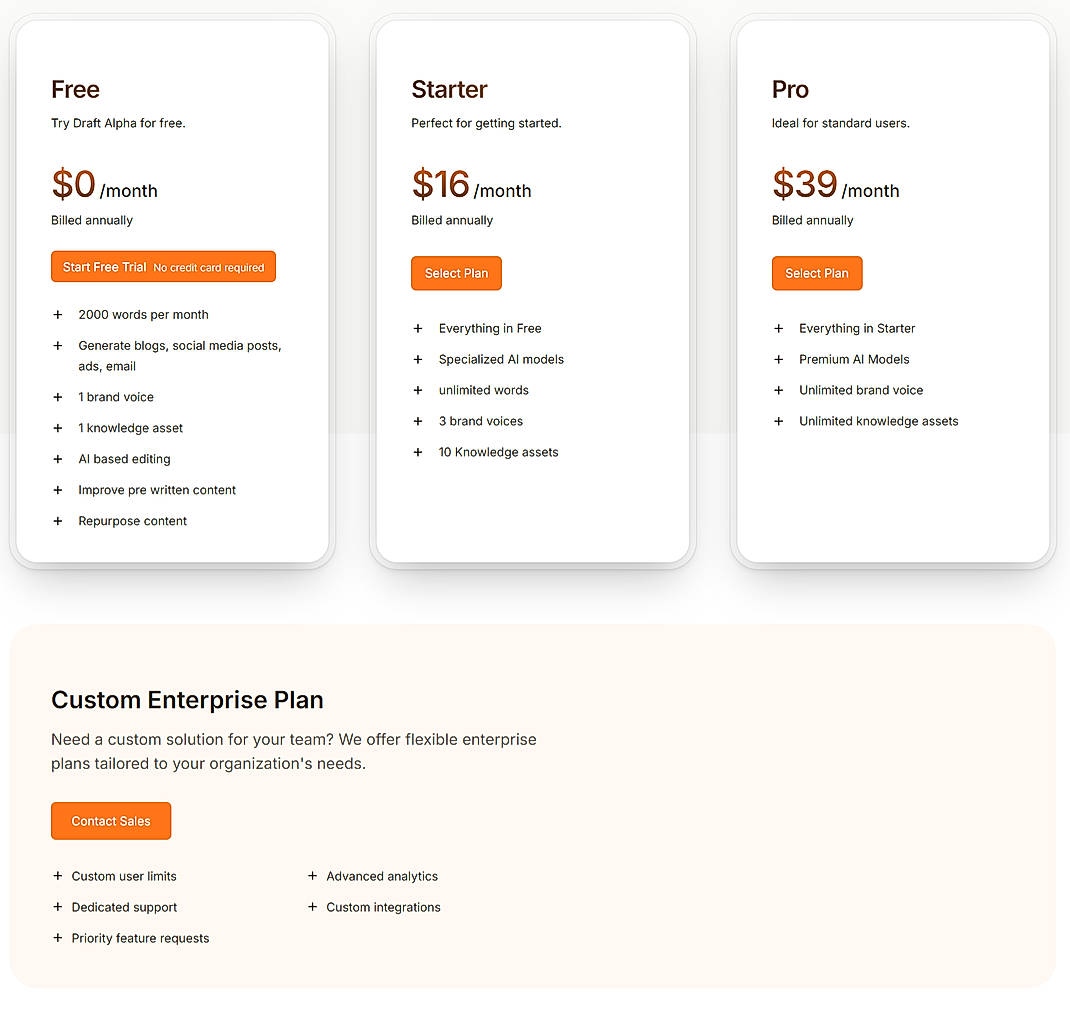Click the plus icon beside unlimited words
This screenshot has height=1010, width=1070.
pos(417,390)
